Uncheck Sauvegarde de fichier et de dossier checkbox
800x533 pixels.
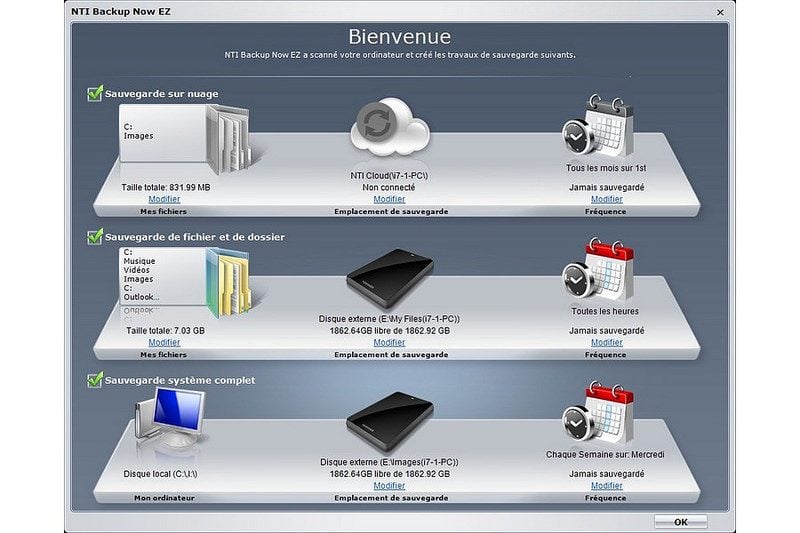pyautogui.click(x=95, y=237)
